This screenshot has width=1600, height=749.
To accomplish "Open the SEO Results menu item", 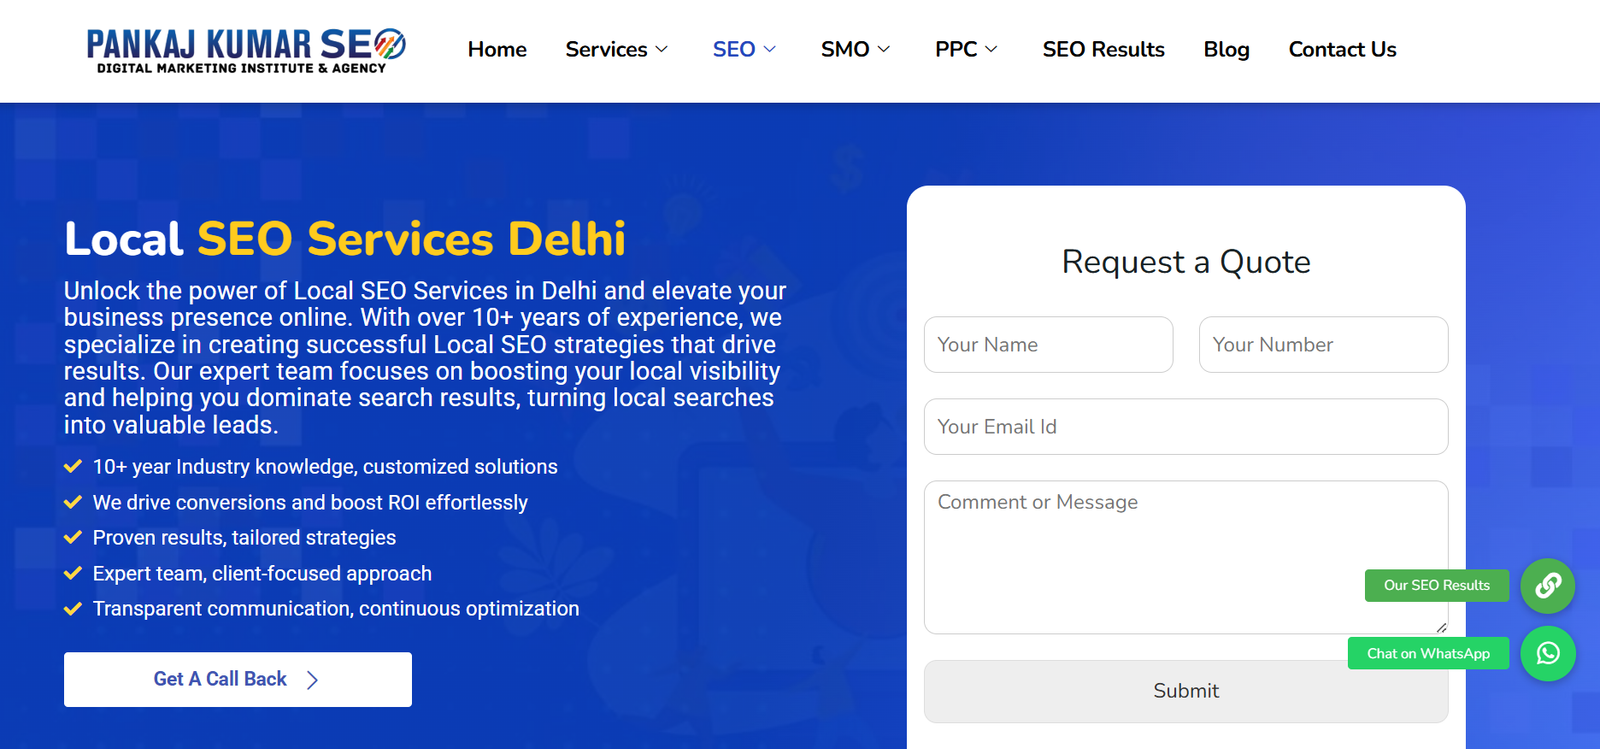I will [x=1103, y=50].
